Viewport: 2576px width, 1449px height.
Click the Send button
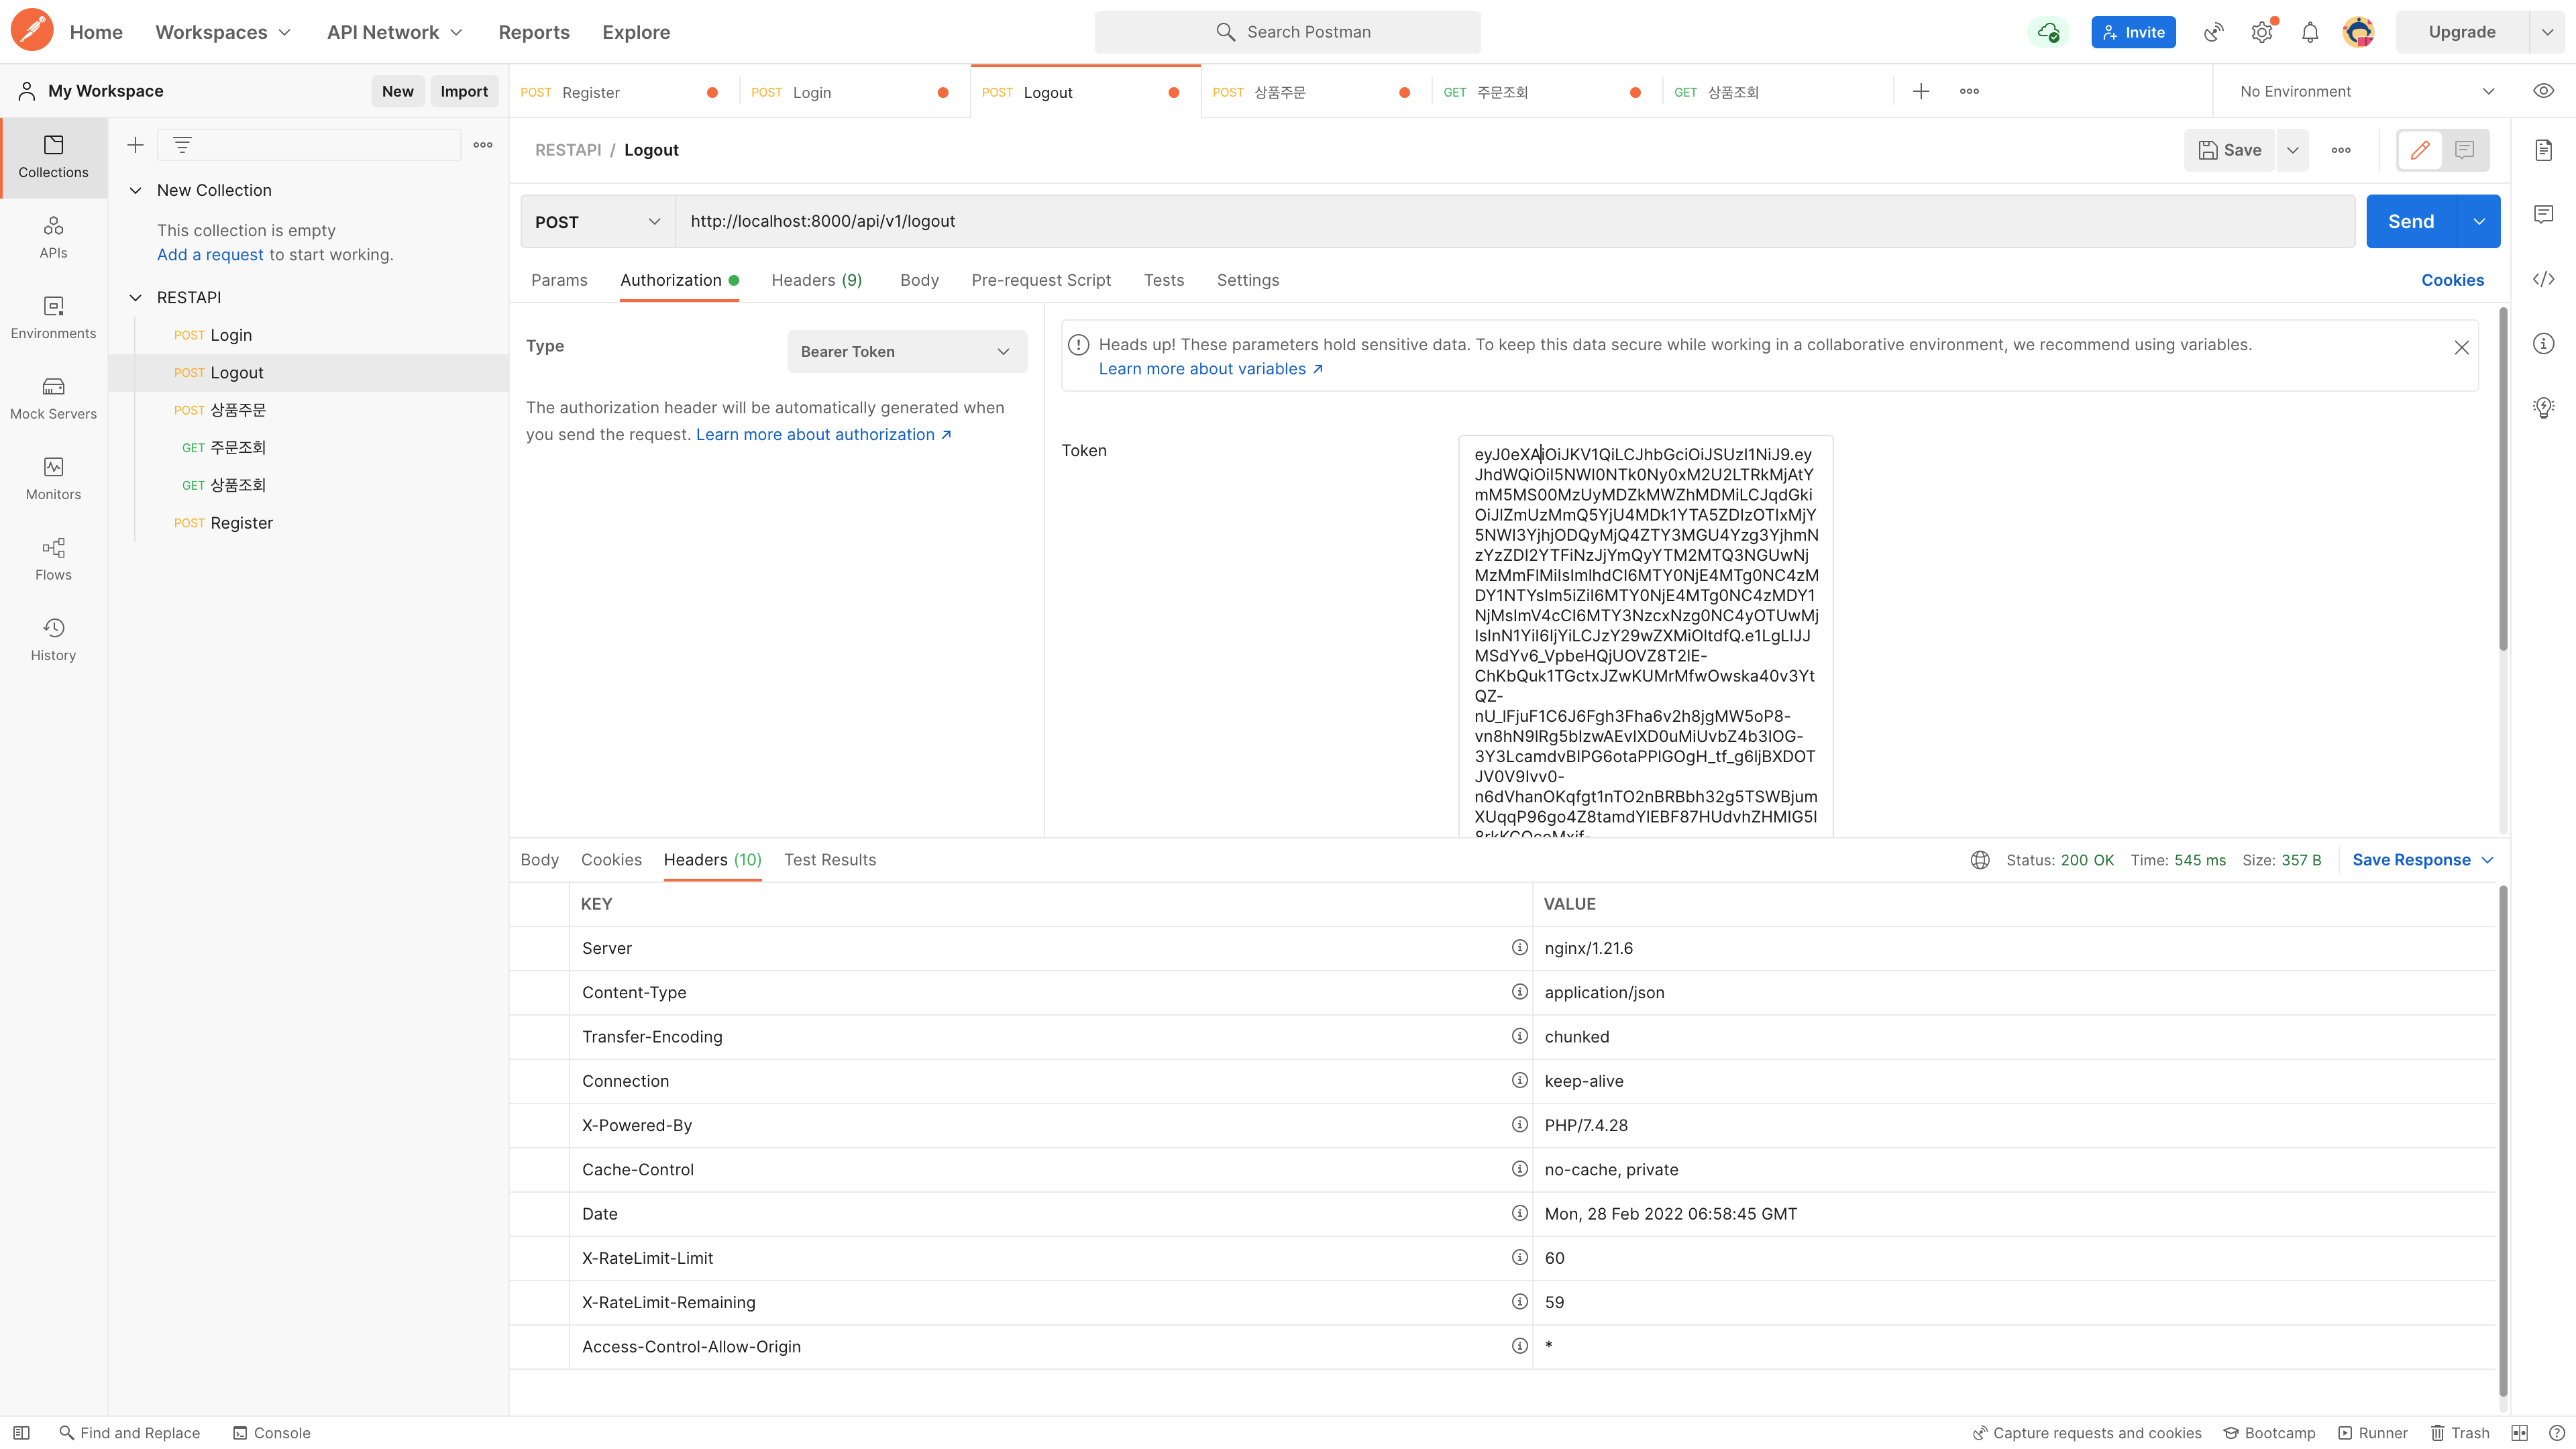[2410, 222]
